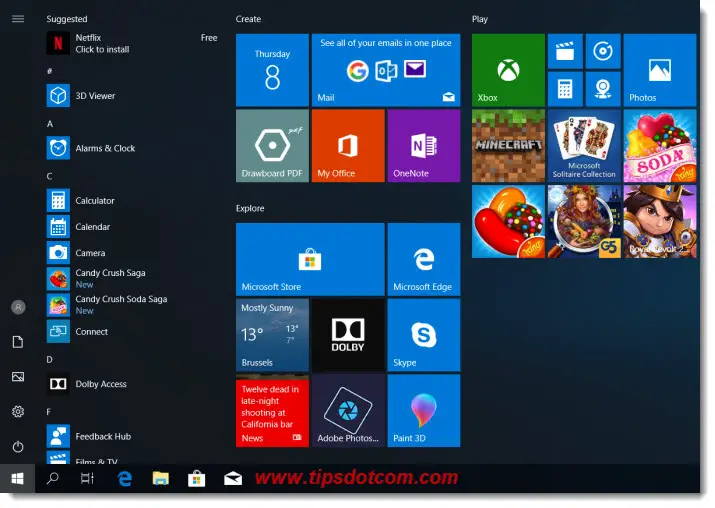Open the Microsoft Edge tile

coord(424,259)
